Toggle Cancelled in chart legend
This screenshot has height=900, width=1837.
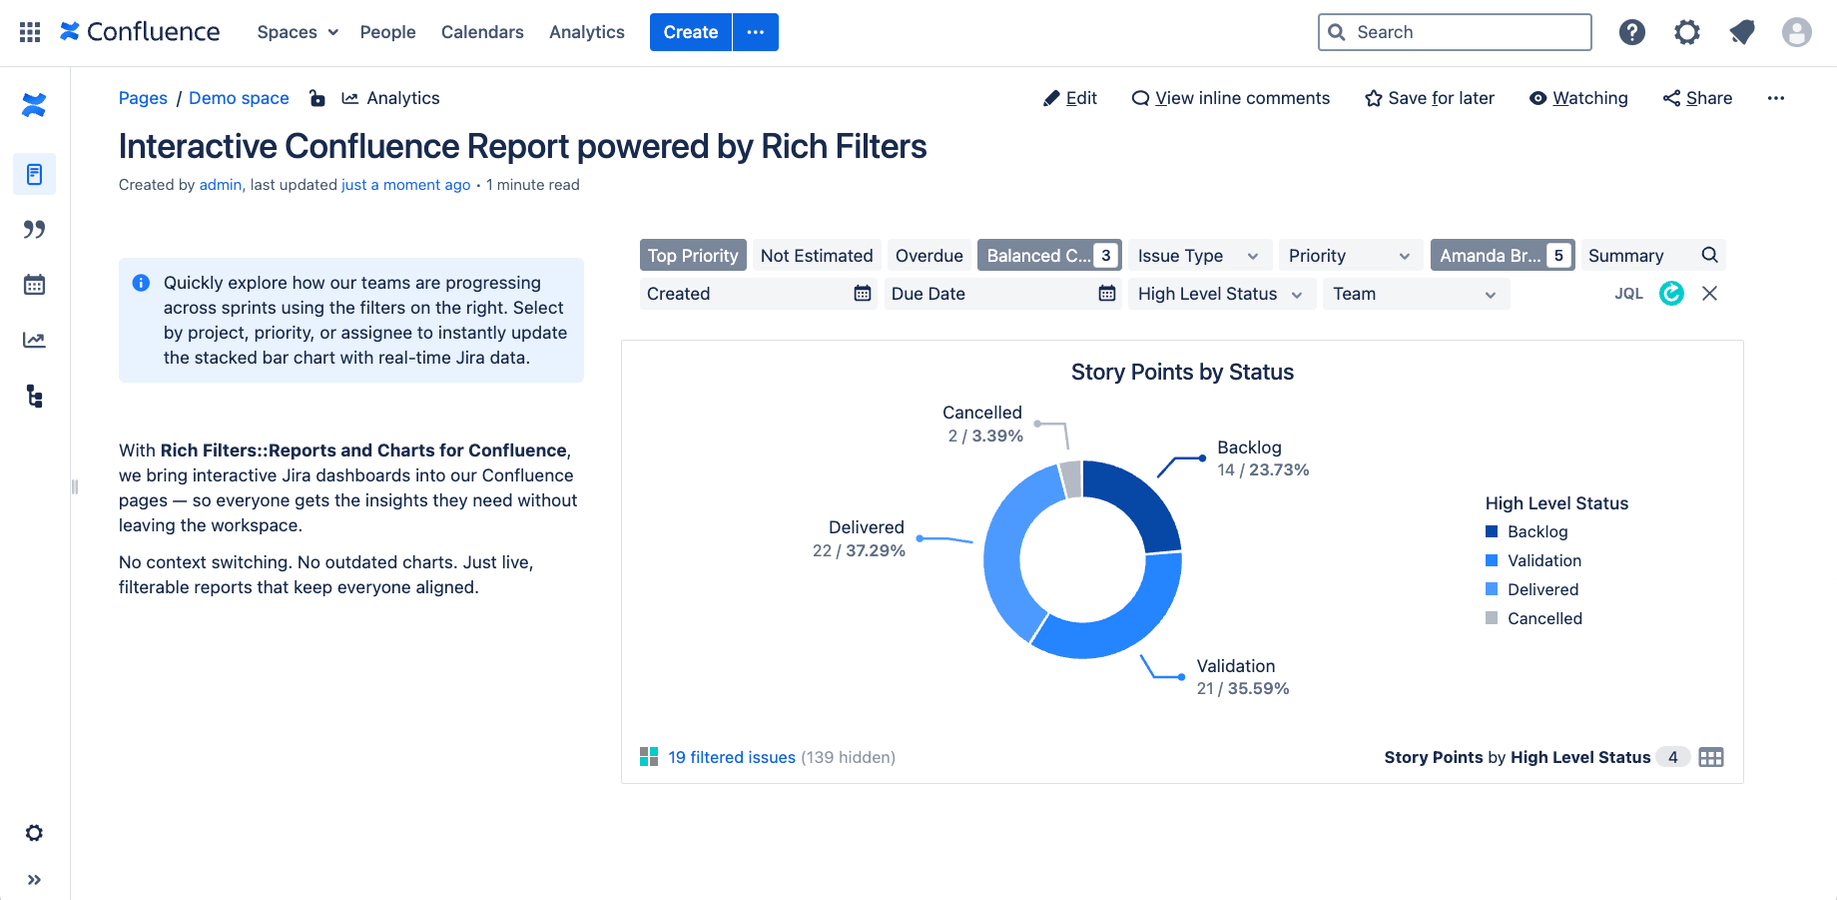[x=1534, y=619]
